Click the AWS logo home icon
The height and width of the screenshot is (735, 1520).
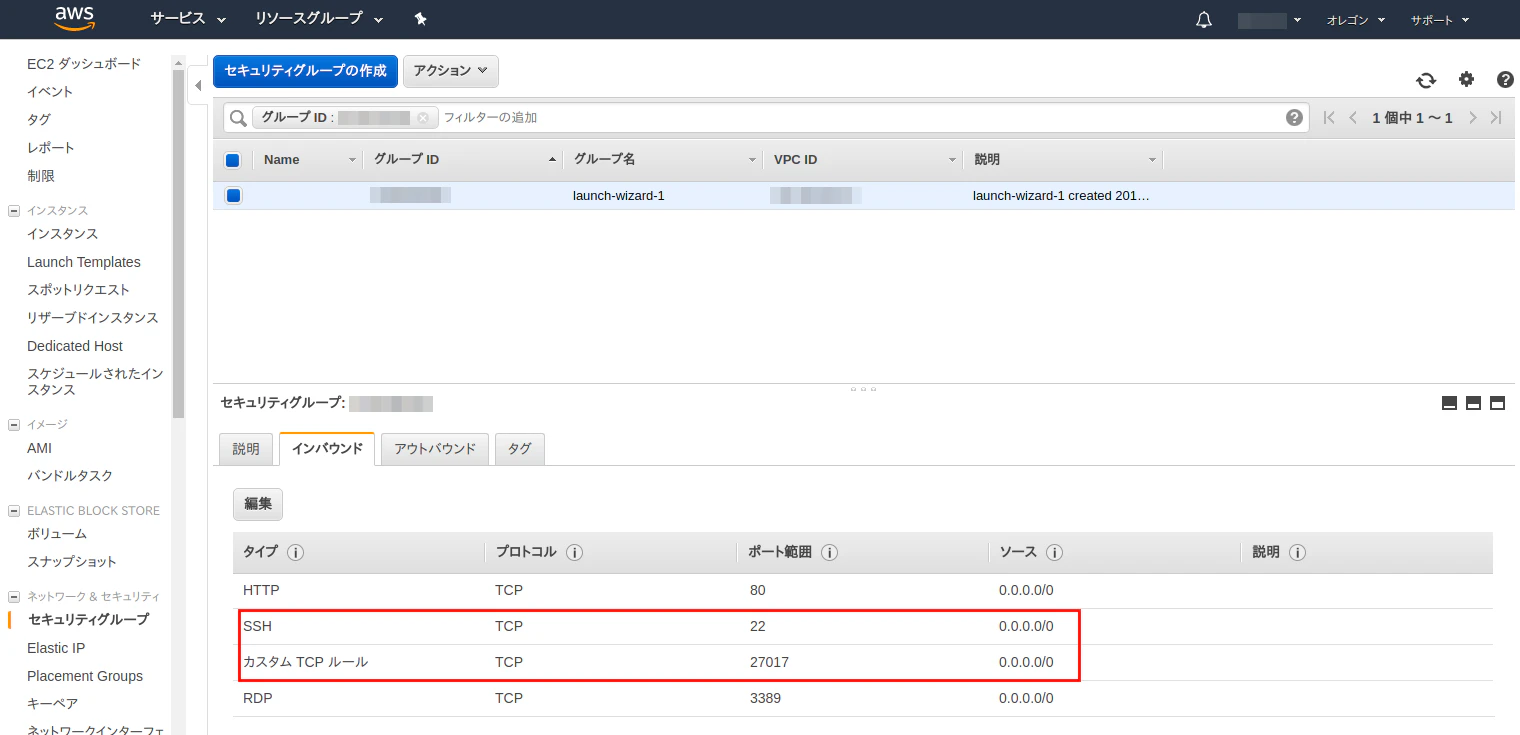(74, 18)
